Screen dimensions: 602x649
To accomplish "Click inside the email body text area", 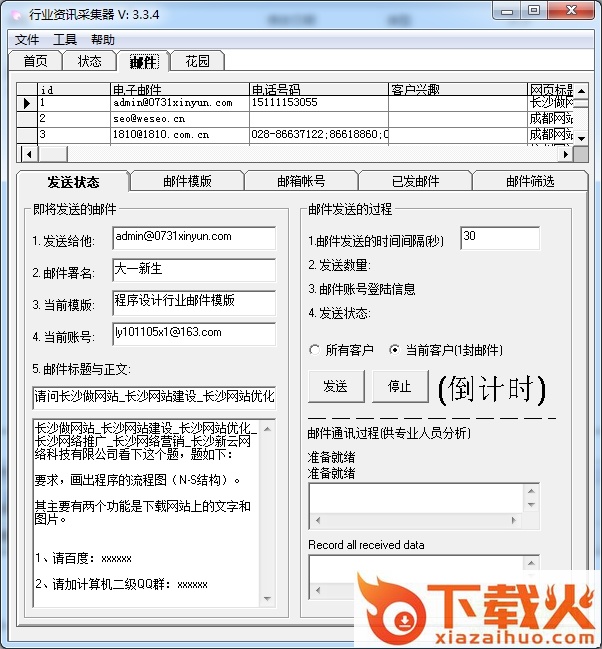I will [146, 513].
